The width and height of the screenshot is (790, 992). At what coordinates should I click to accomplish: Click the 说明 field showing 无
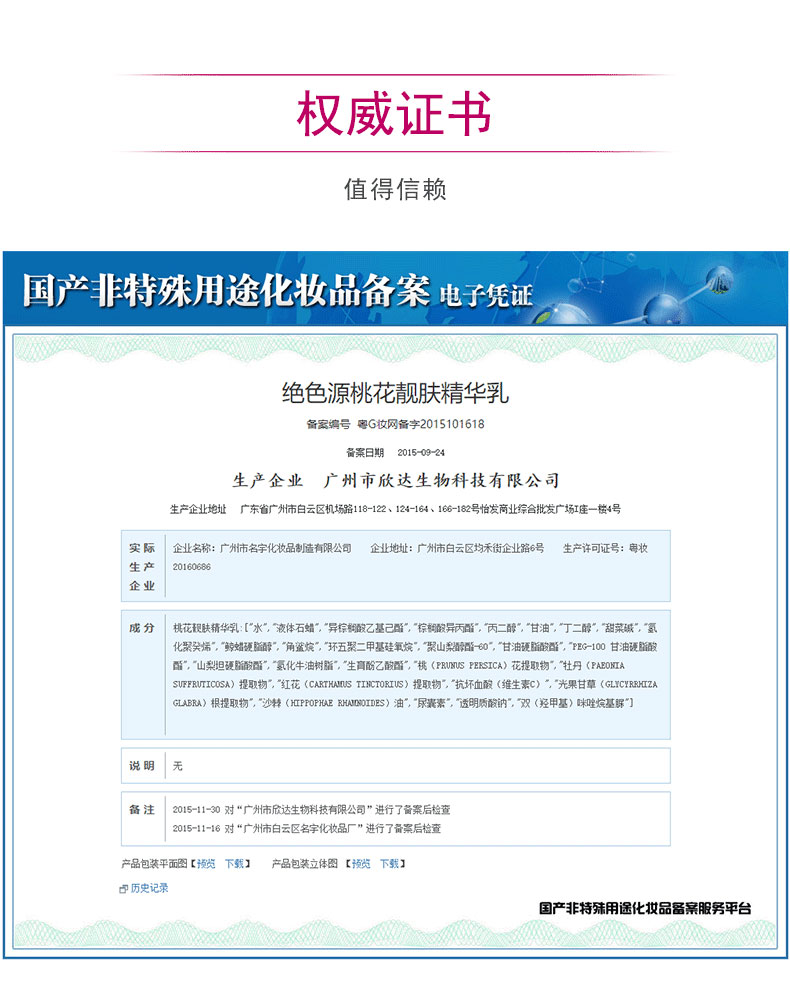click(178, 766)
